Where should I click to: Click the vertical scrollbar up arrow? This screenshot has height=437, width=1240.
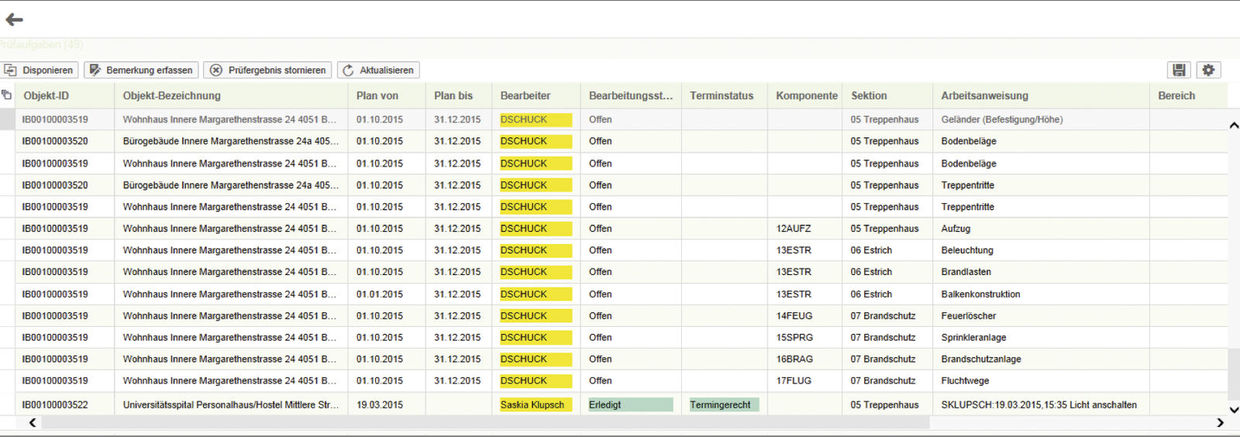coord(1232,124)
